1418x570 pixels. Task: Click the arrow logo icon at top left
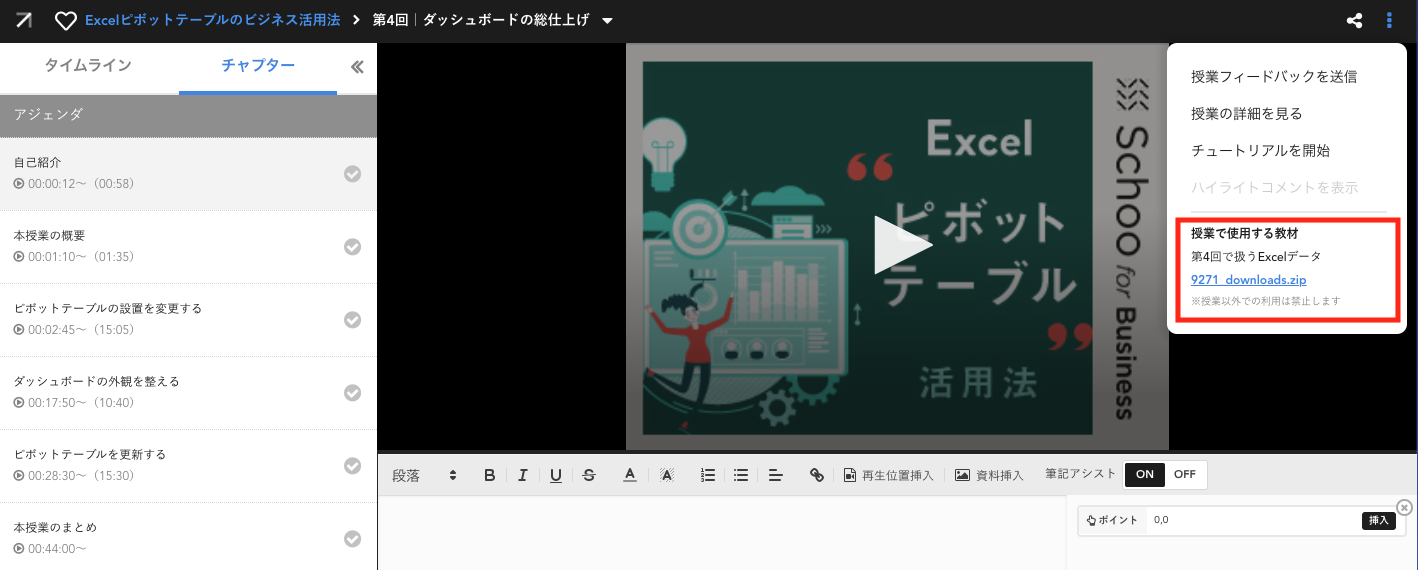tap(24, 20)
